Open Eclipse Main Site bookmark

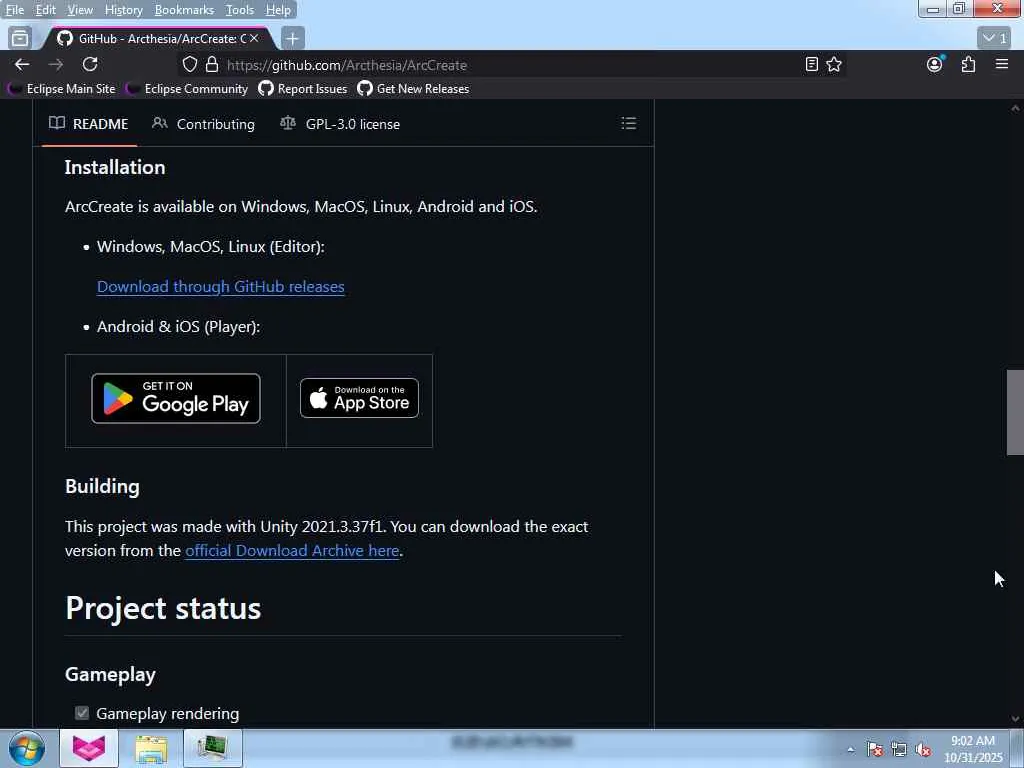61,89
